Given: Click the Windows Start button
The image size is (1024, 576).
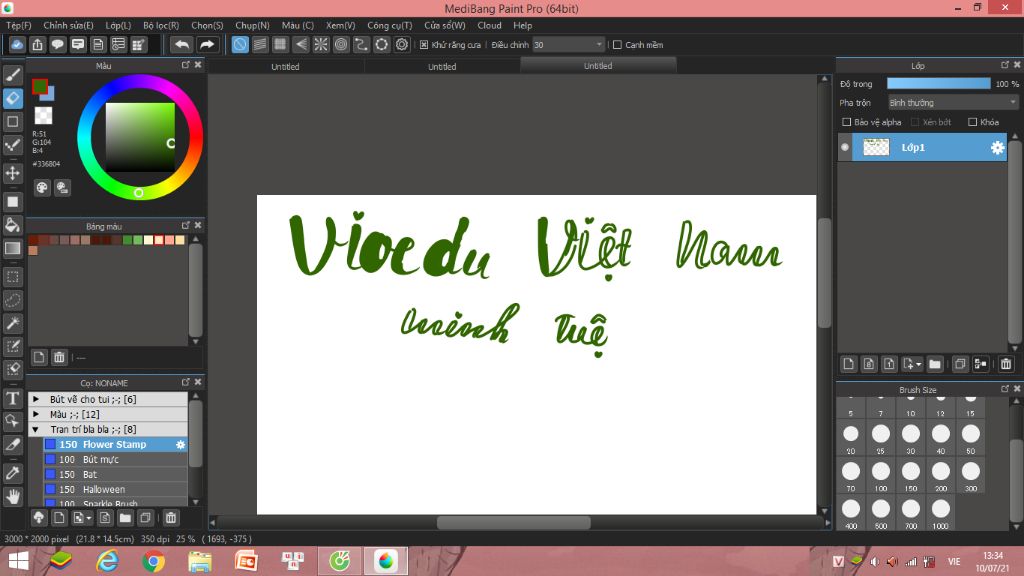Looking at the screenshot, I should tap(18, 561).
